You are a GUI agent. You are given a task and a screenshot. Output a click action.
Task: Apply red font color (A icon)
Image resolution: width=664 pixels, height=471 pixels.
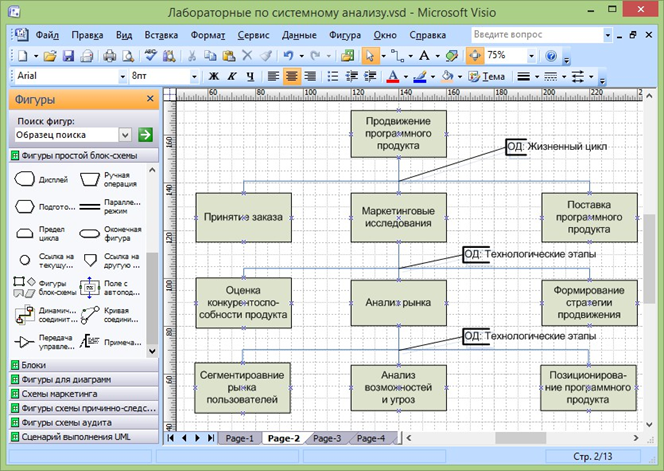(393, 76)
